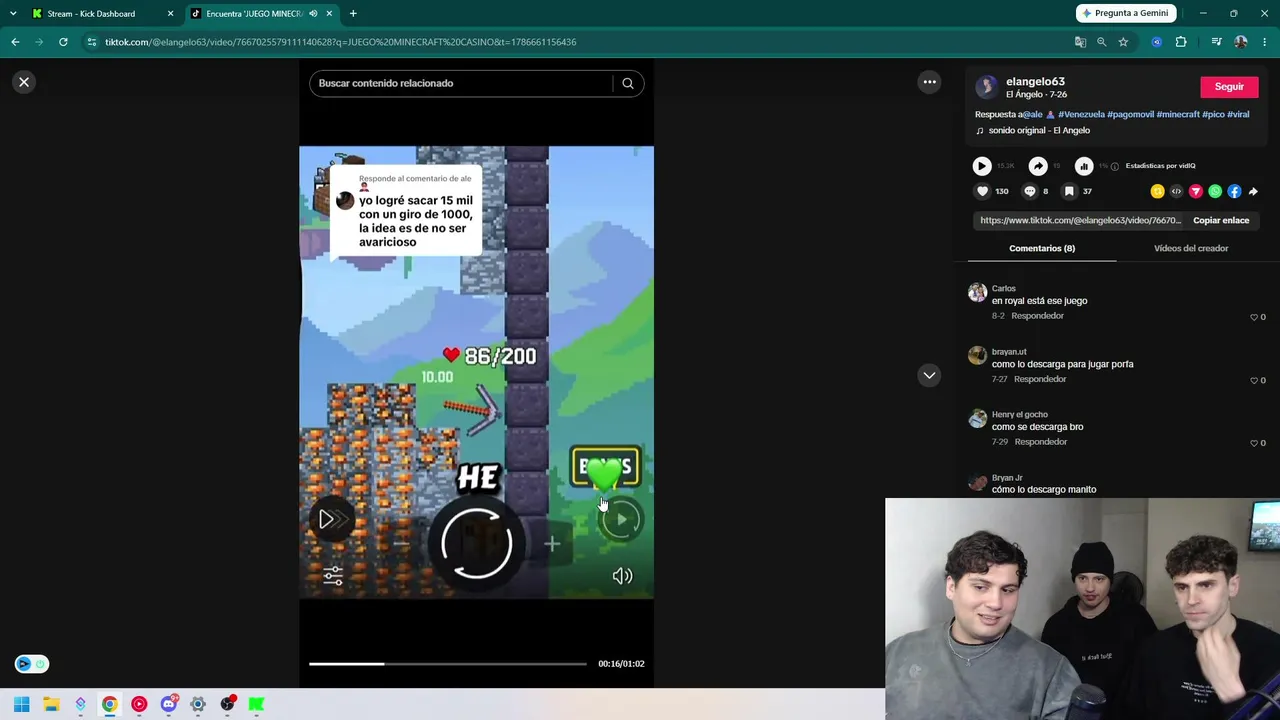The height and width of the screenshot is (720, 1280).
Task: Open the #minecraft hashtag
Action: point(1178,115)
